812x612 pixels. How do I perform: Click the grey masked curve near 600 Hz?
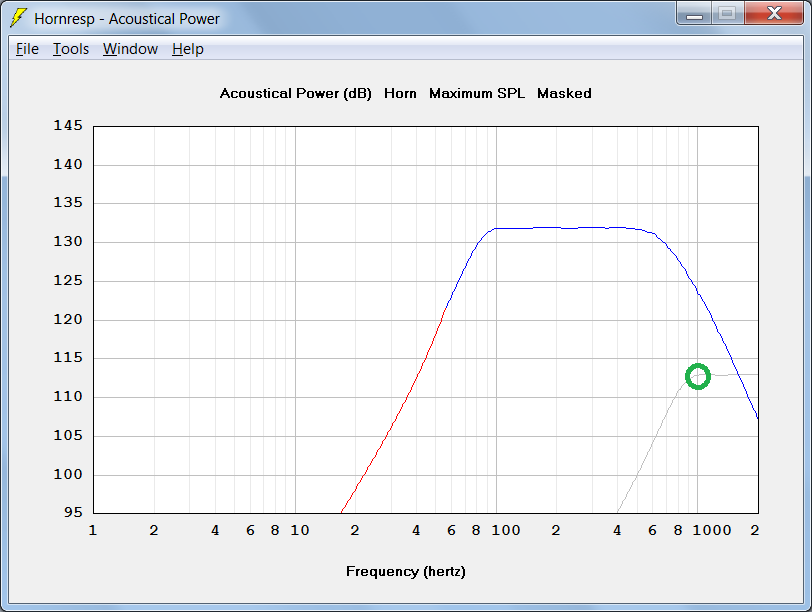653,441
